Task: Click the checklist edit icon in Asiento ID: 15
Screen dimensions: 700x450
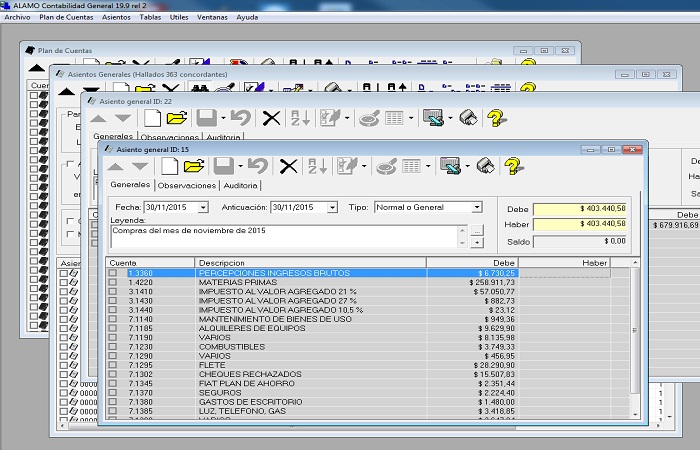Action: click(347, 167)
